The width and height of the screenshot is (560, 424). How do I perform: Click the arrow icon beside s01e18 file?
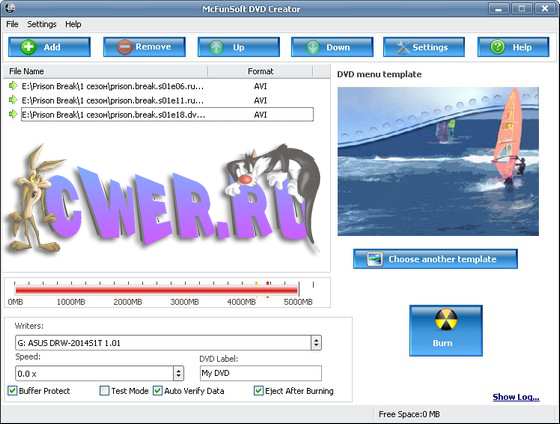tap(13, 114)
